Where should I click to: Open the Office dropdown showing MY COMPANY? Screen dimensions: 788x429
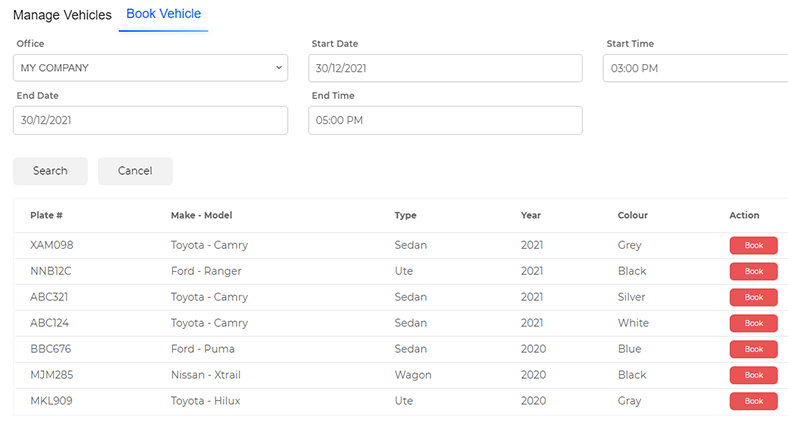(x=150, y=68)
